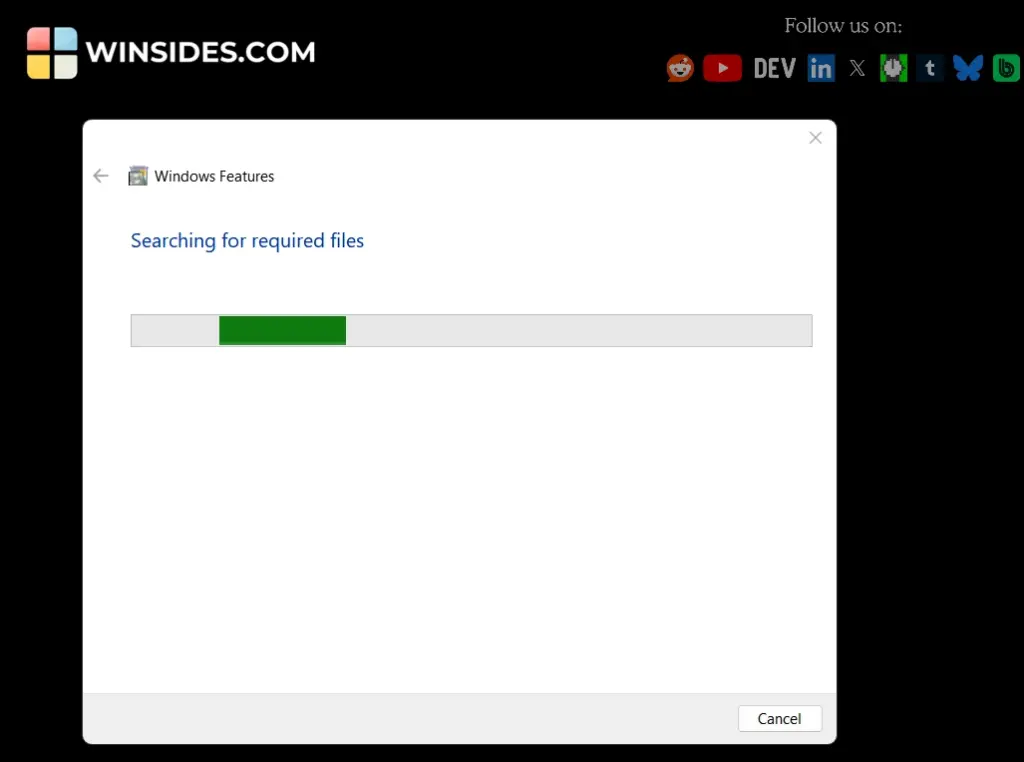The height and width of the screenshot is (762, 1024).
Task: Click the Tumblr icon
Action: 930,67
